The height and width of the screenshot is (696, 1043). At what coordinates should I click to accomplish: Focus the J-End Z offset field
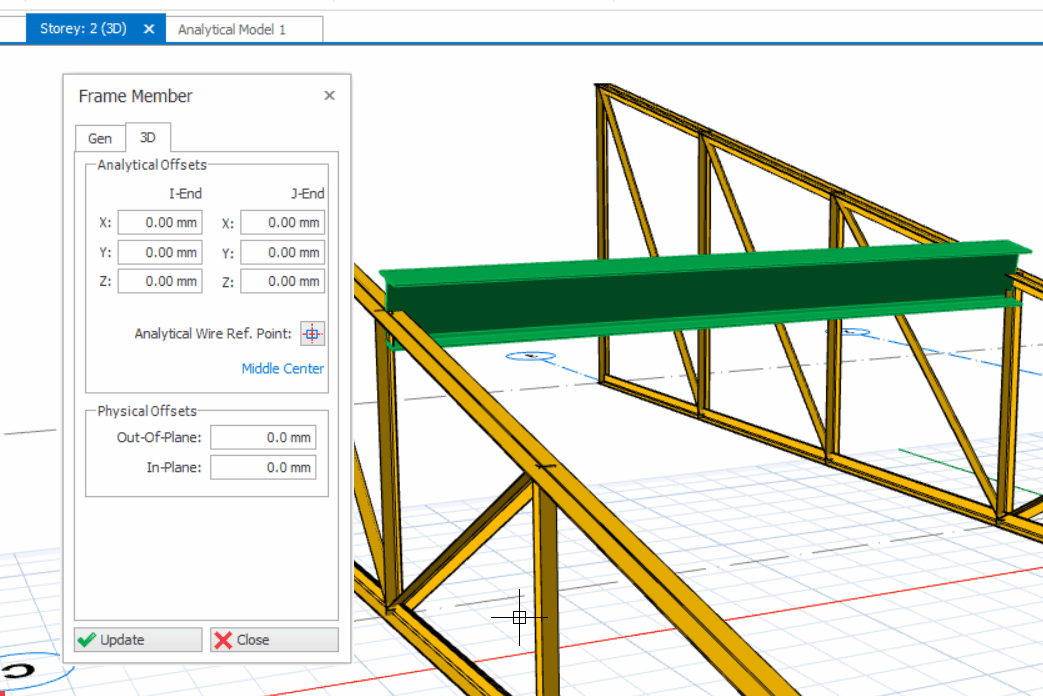click(283, 281)
